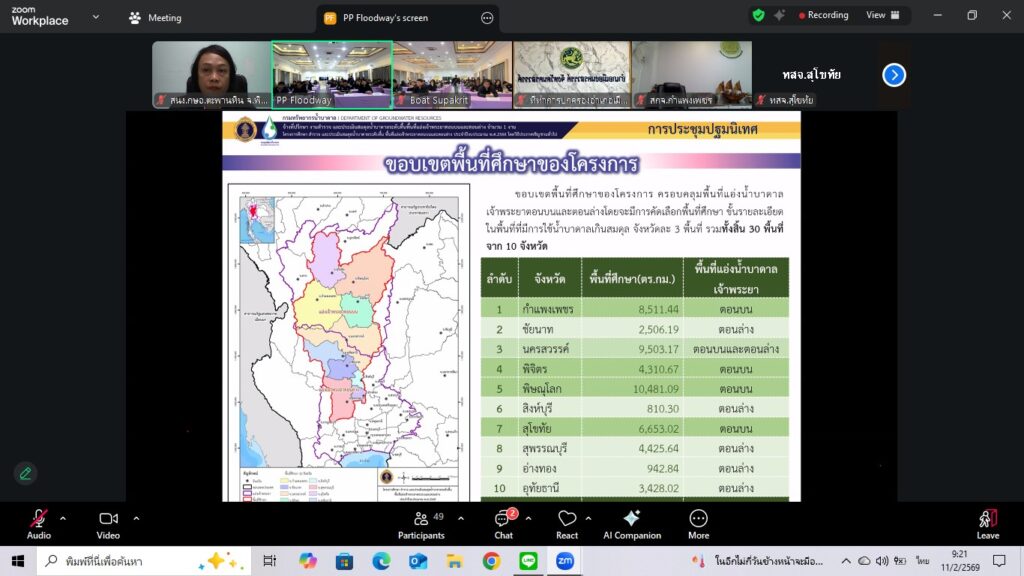The height and width of the screenshot is (576, 1024).
Task: Expand audio options chevron
Action: (x=63, y=518)
